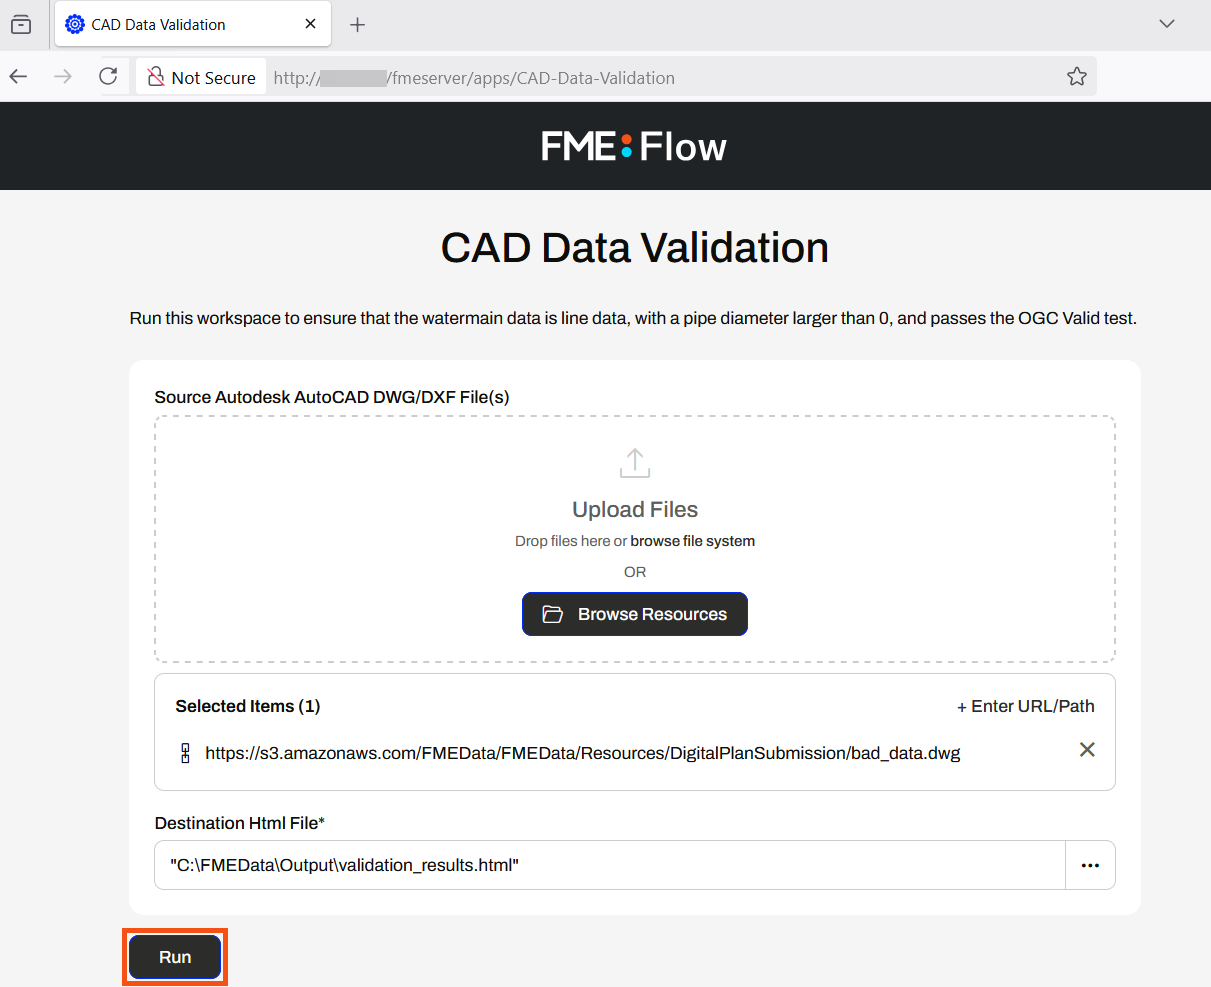The height and width of the screenshot is (987, 1211).
Task: Select the CAD Data Validation tab
Action: pos(160,24)
